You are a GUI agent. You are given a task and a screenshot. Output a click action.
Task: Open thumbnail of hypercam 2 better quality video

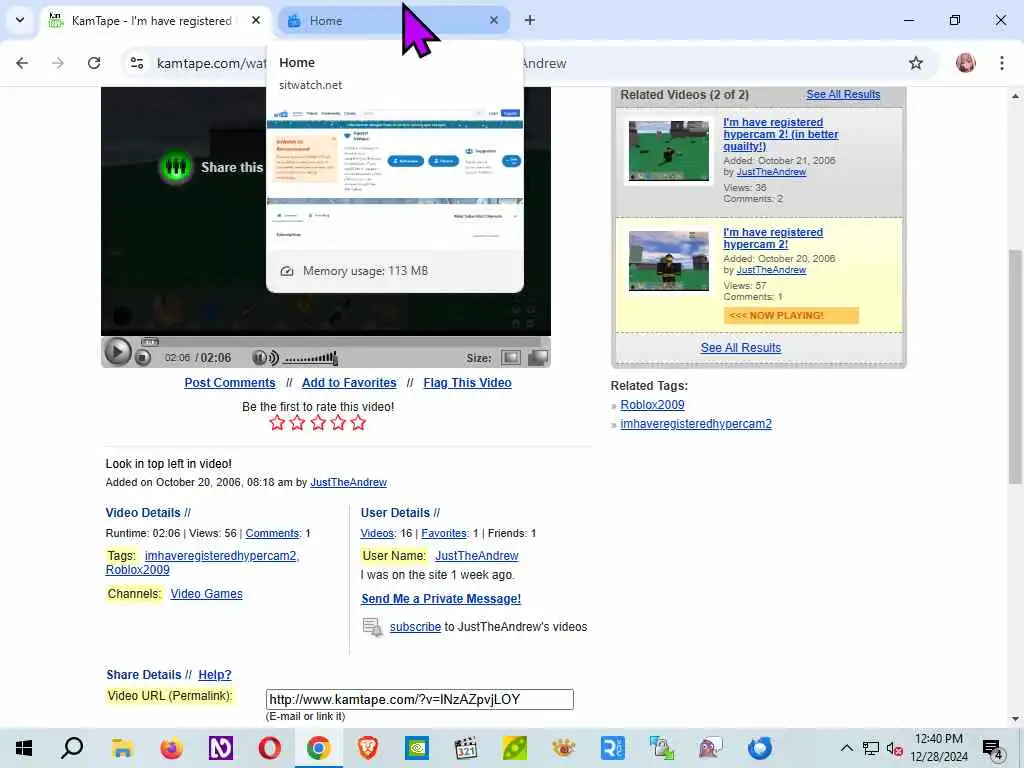coord(669,151)
